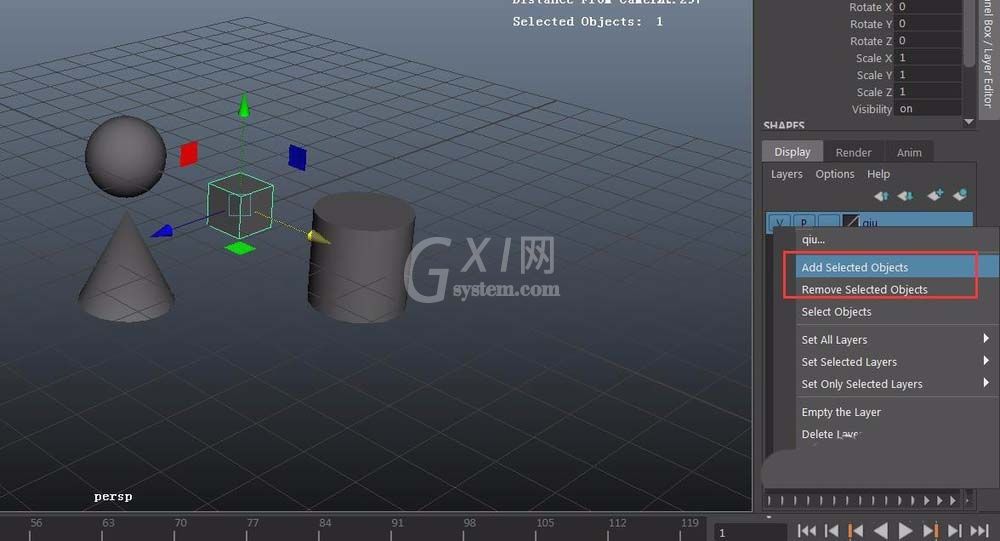
Task: Grab the yellow active-axis move arrow
Action: (319, 238)
